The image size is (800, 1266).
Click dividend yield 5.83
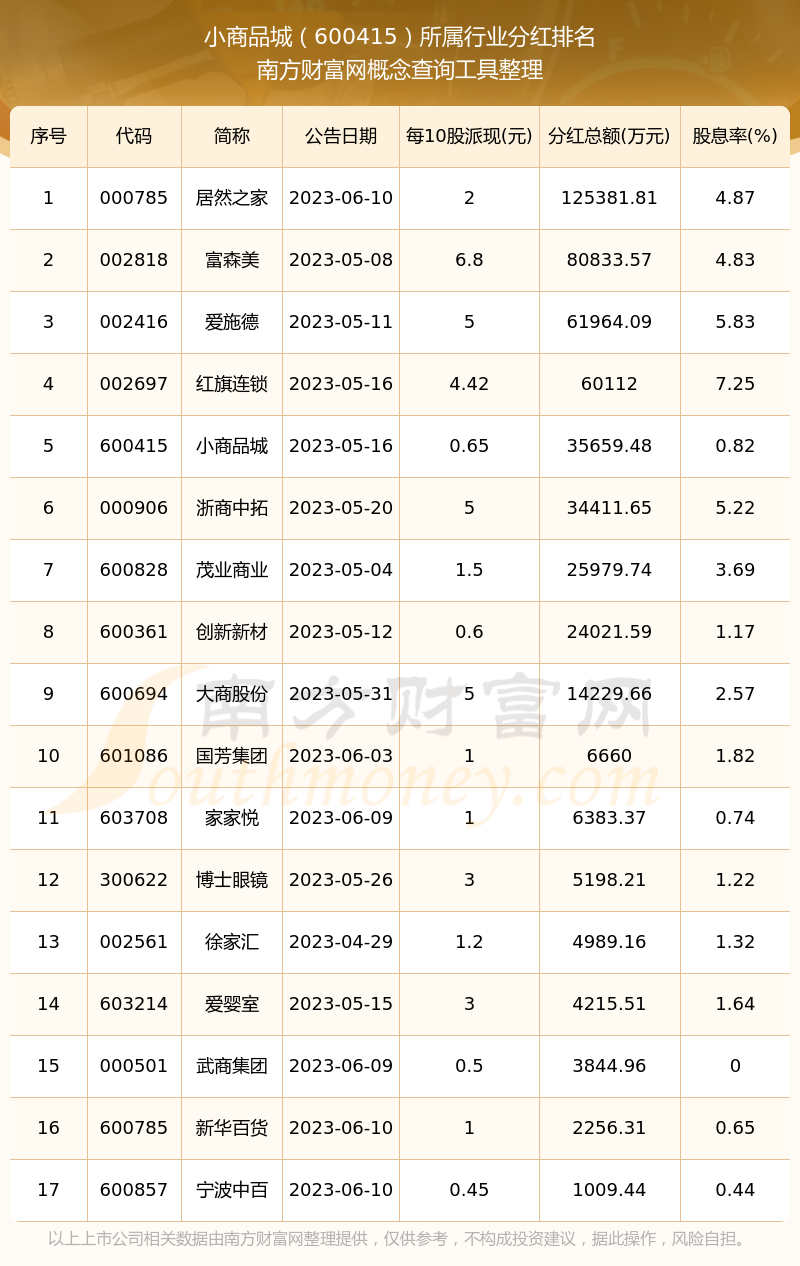coord(735,322)
